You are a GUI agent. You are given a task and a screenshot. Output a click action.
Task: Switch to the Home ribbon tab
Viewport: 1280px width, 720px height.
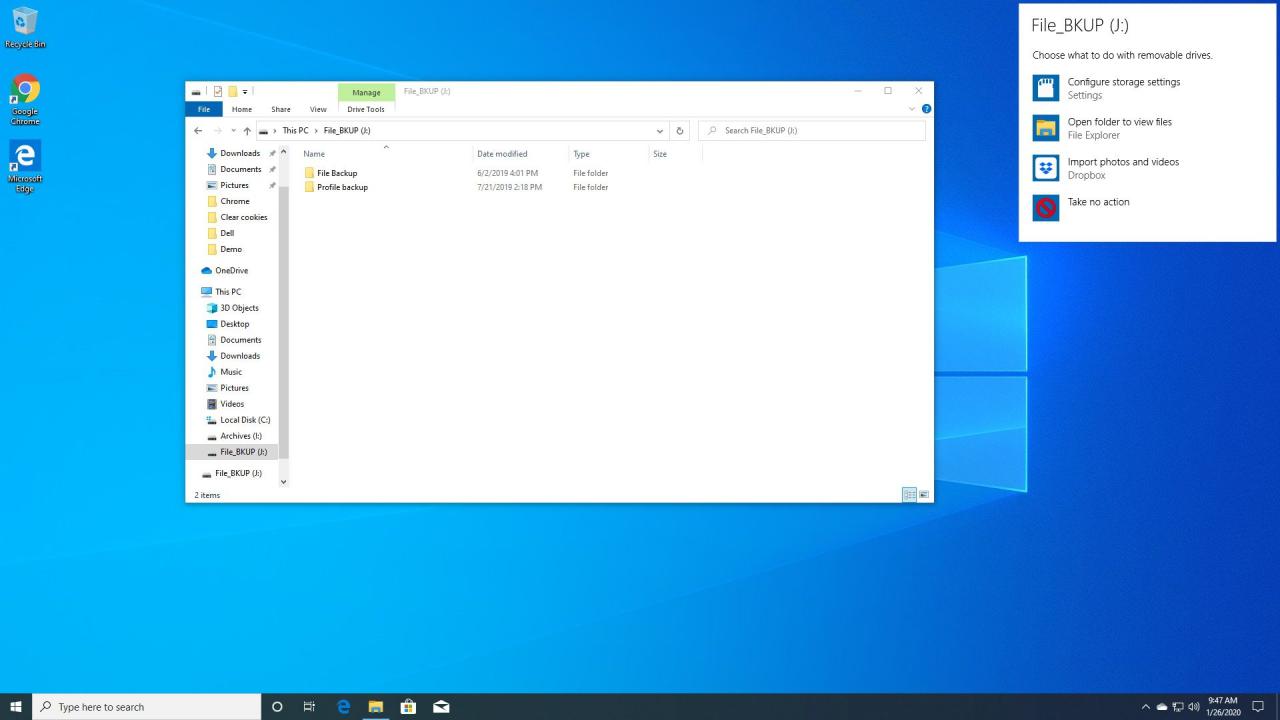242,109
